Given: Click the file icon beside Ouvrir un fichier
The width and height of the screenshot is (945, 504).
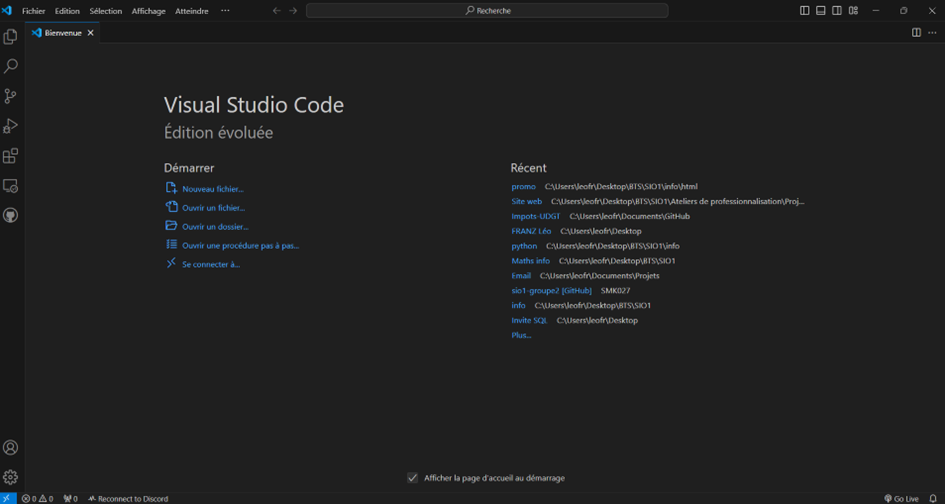Looking at the screenshot, I should 171,207.
